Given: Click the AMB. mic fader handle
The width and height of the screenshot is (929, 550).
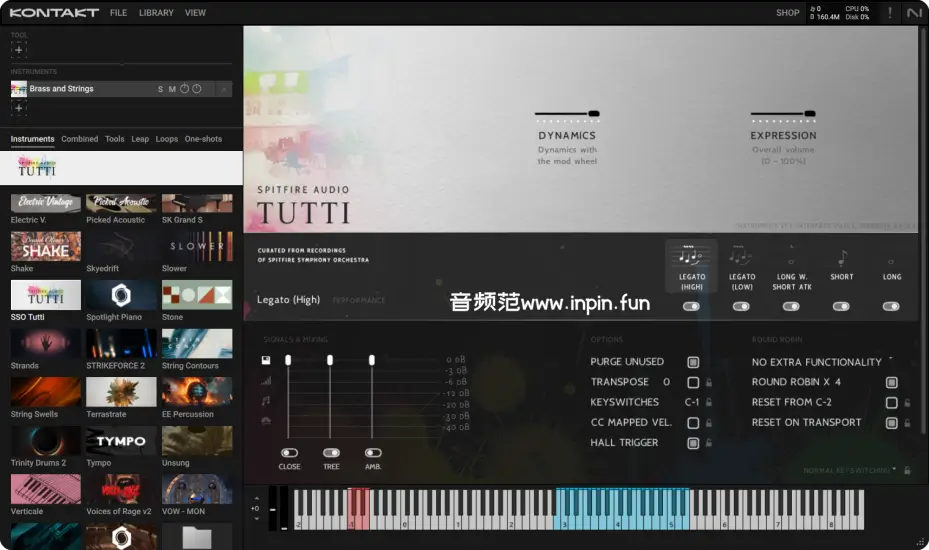Looking at the screenshot, I should pyautogui.click(x=371, y=360).
